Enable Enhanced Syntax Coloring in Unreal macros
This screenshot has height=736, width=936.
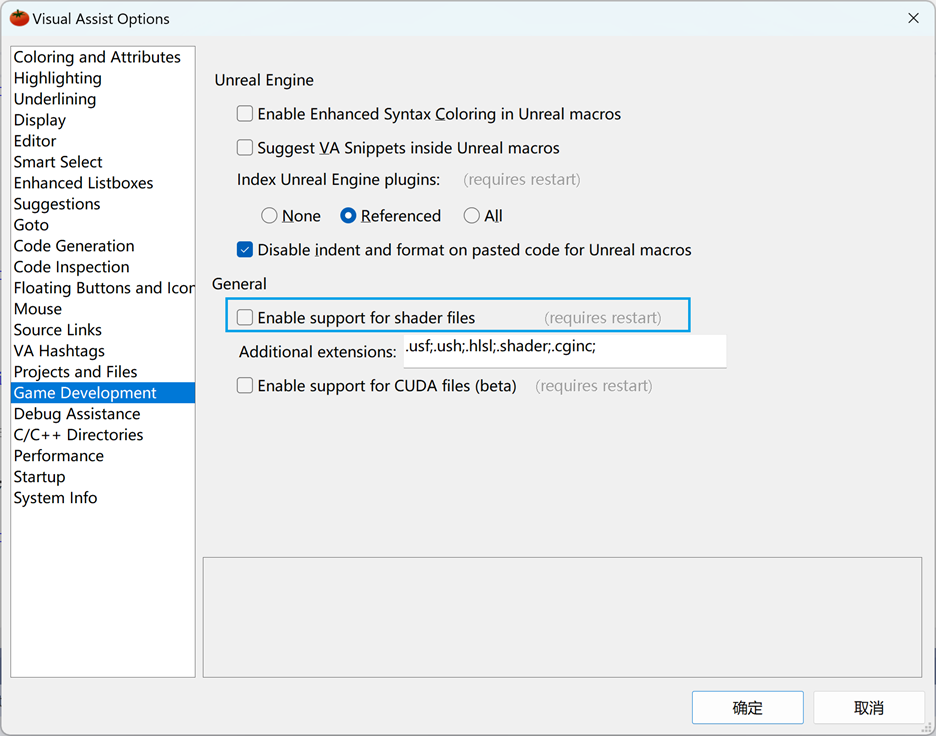tap(245, 114)
